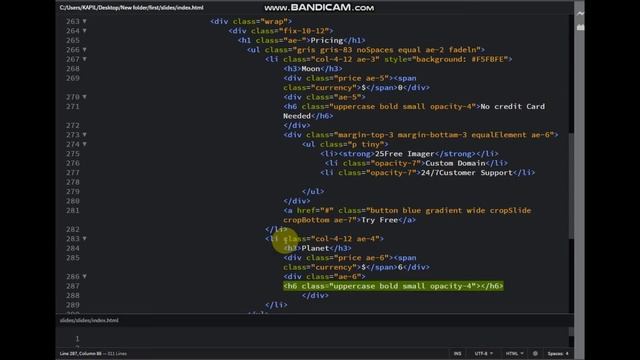Click class="price ae-6" on line 285
This screenshot has height=360, width=640.
coord(347,258)
